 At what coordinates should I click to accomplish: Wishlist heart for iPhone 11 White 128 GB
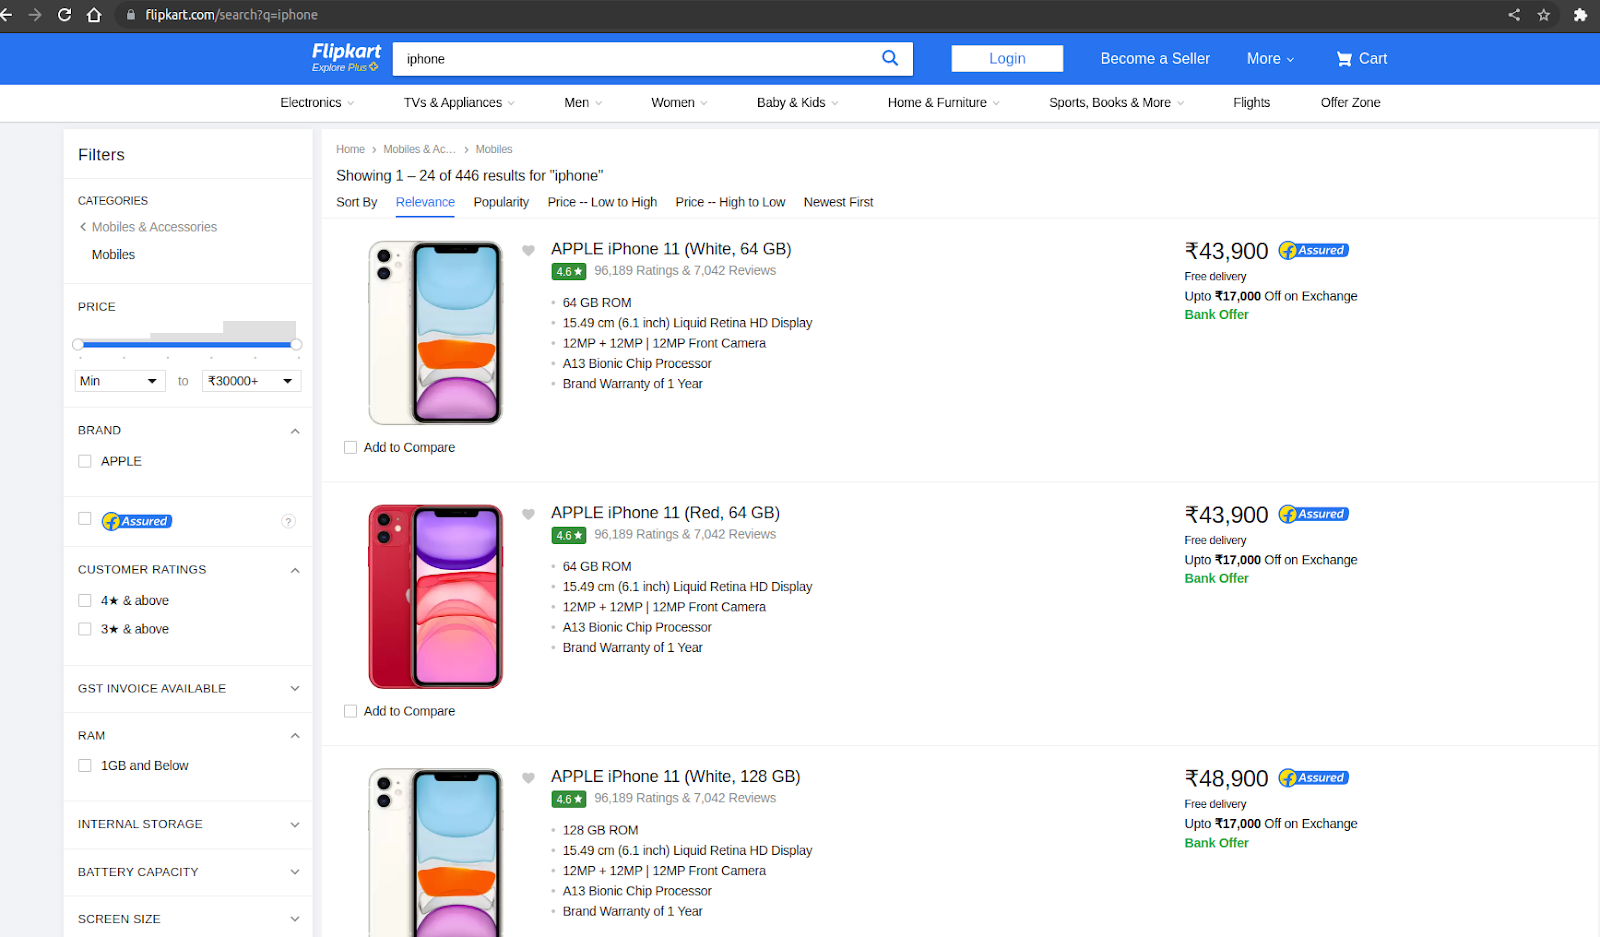coord(528,778)
